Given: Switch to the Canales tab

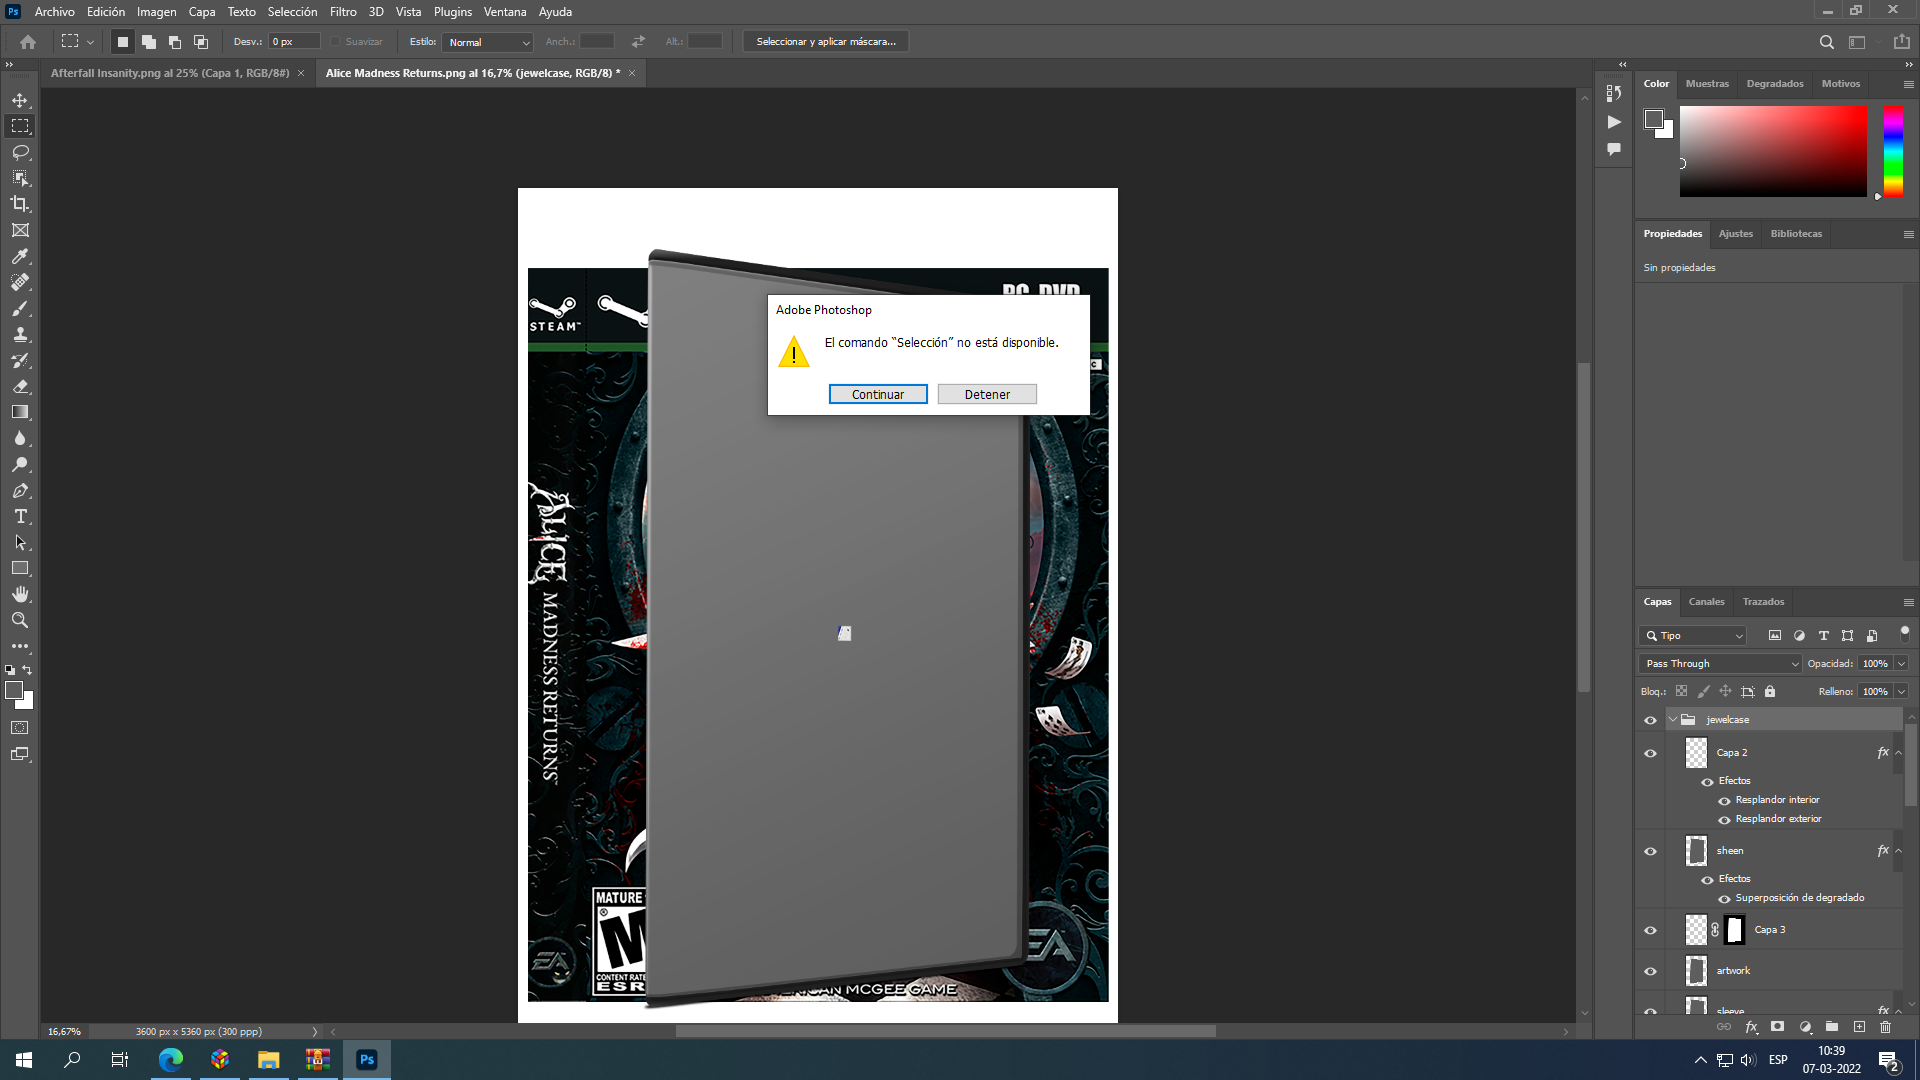Looking at the screenshot, I should (1706, 602).
